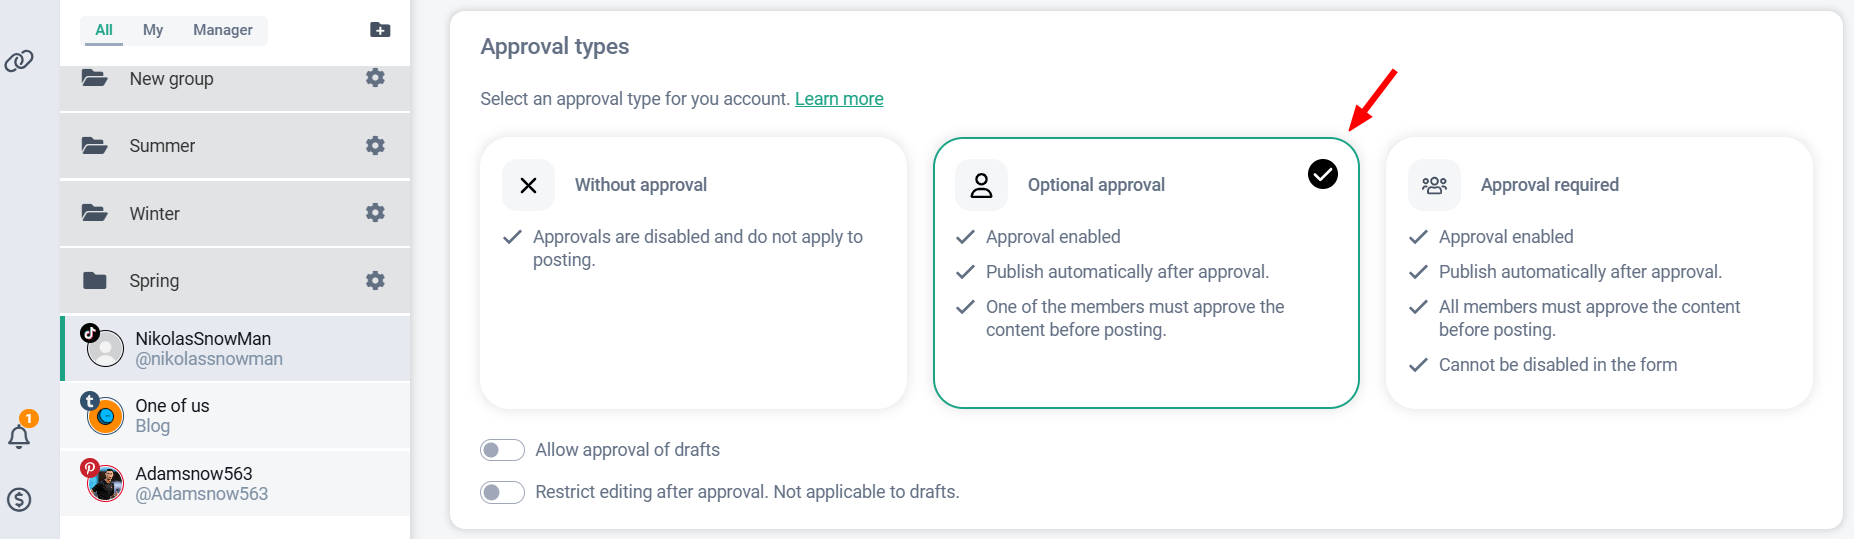Screen dimensions: 1854x539
Task: Click the Learn more link
Action: point(838,99)
